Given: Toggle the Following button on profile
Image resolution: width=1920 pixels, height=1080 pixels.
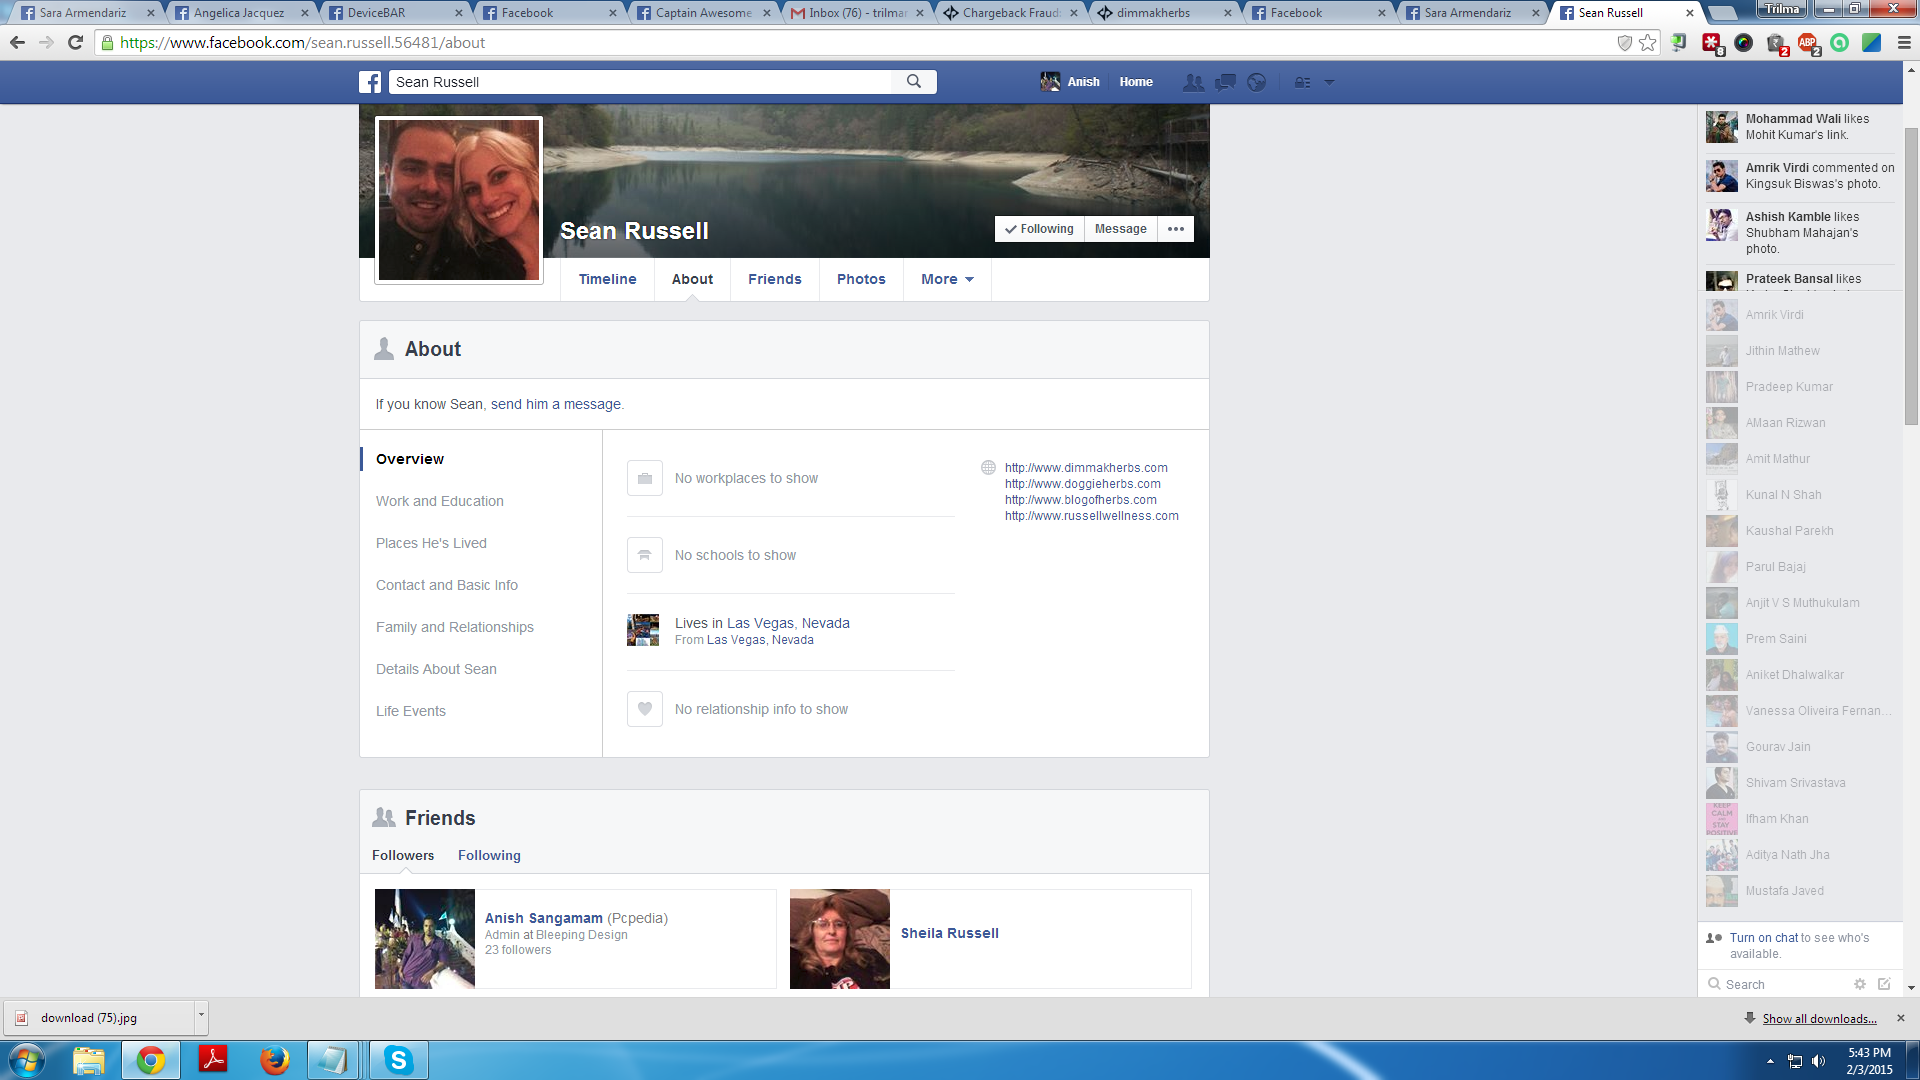Looking at the screenshot, I should coord(1039,229).
